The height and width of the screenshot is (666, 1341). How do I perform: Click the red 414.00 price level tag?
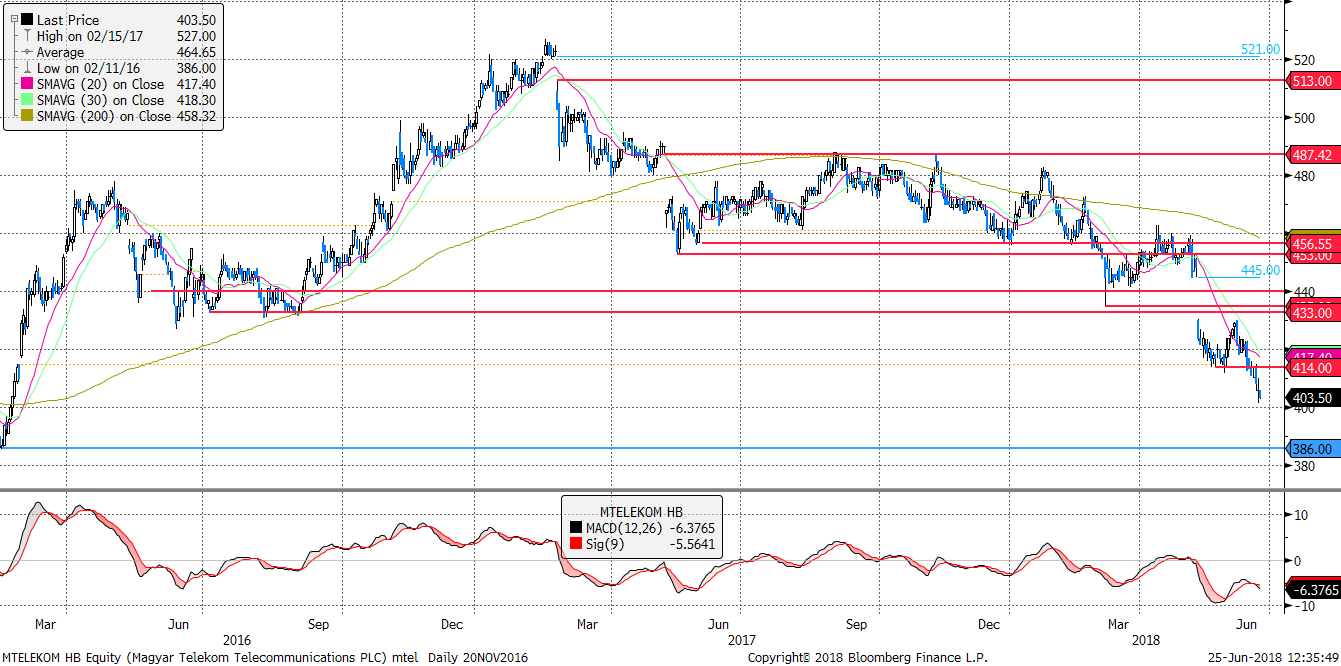(x=1312, y=368)
